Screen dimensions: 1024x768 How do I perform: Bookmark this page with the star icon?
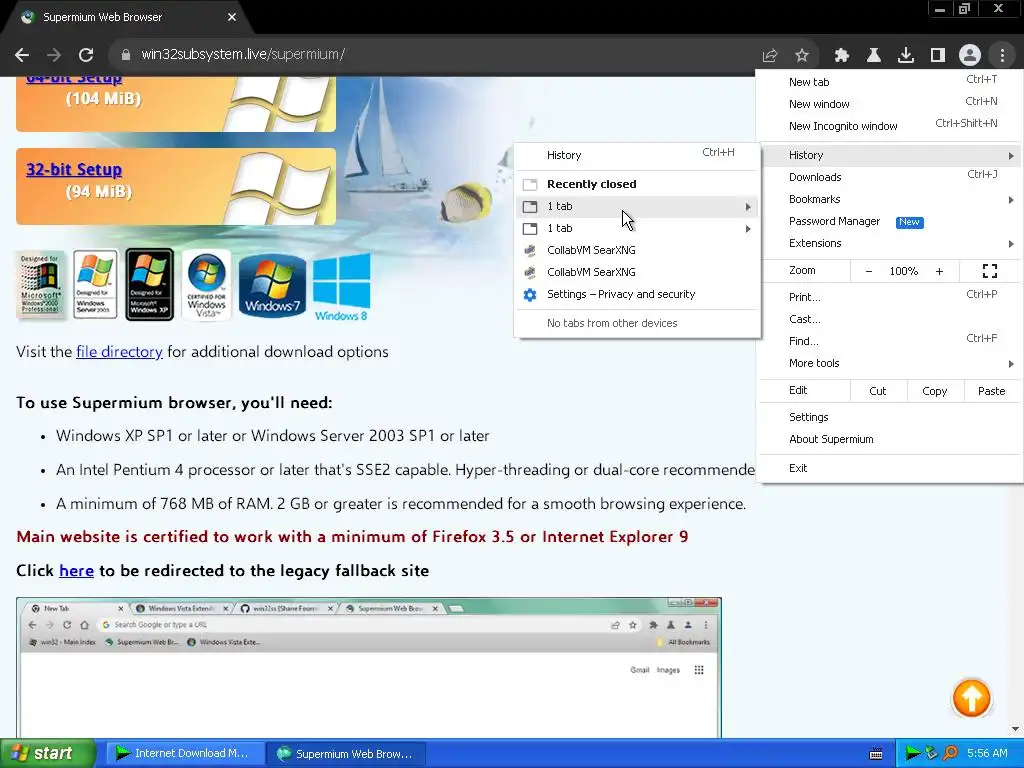coord(802,56)
